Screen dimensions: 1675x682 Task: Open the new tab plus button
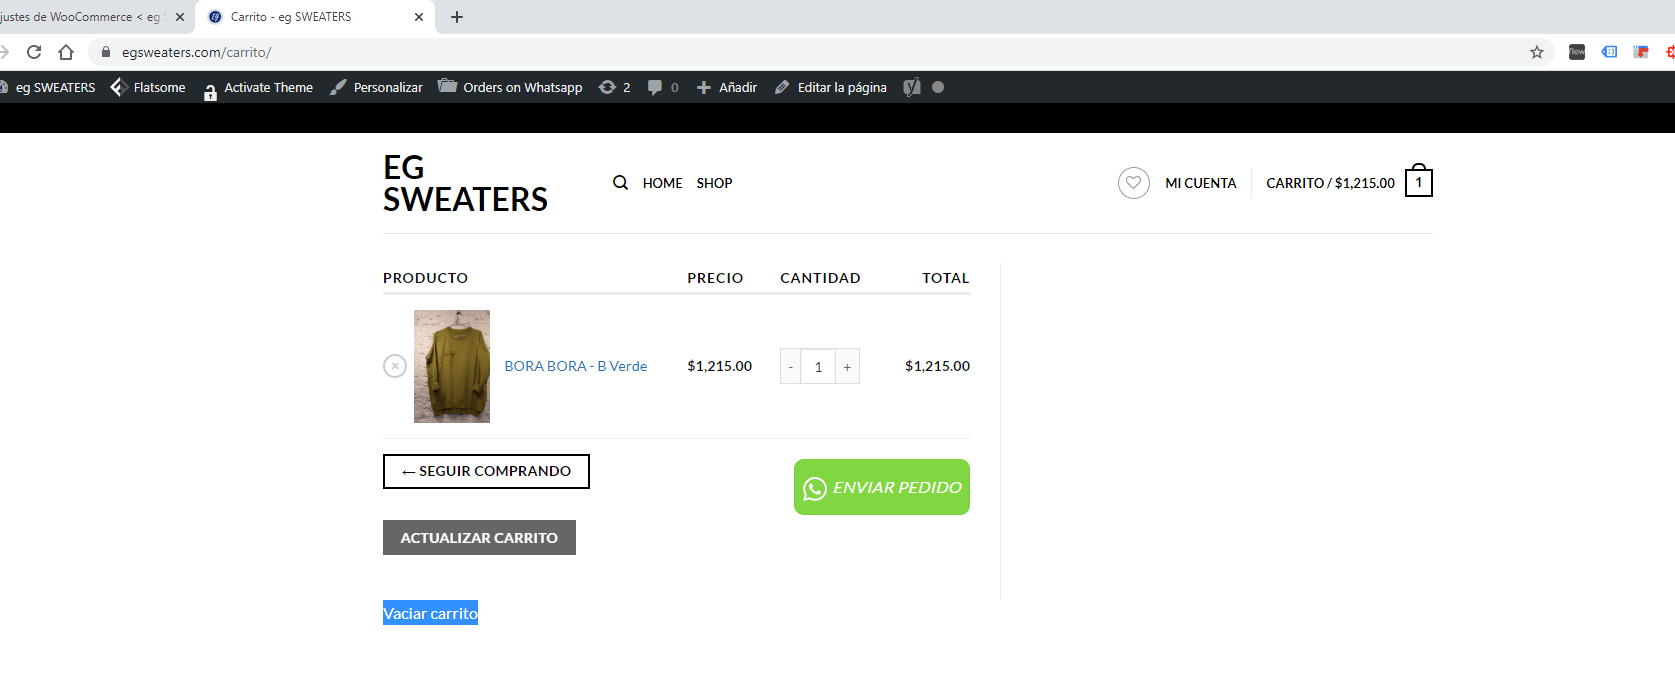click(x=457, y=17)
